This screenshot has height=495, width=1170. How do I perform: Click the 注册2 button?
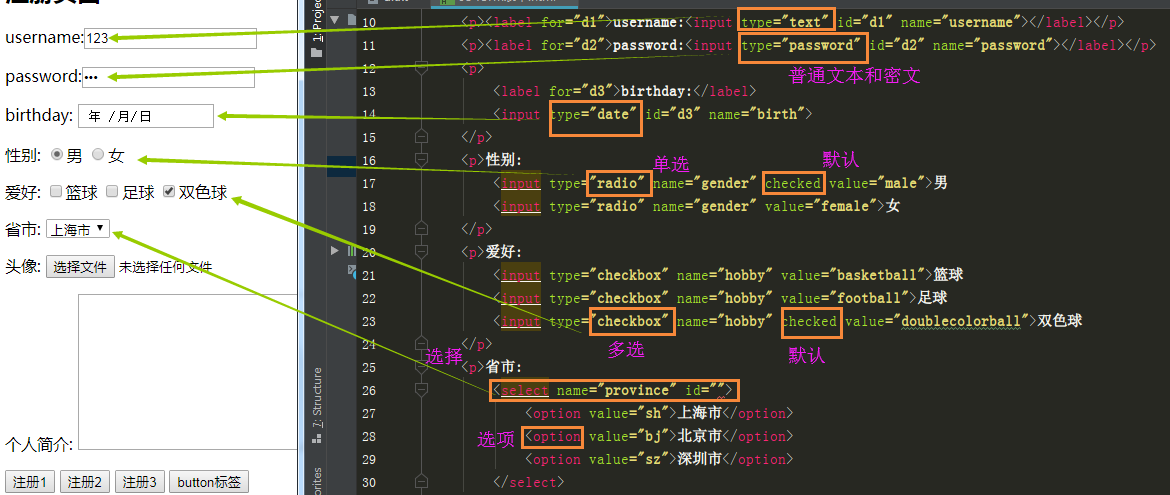point(85,482)
